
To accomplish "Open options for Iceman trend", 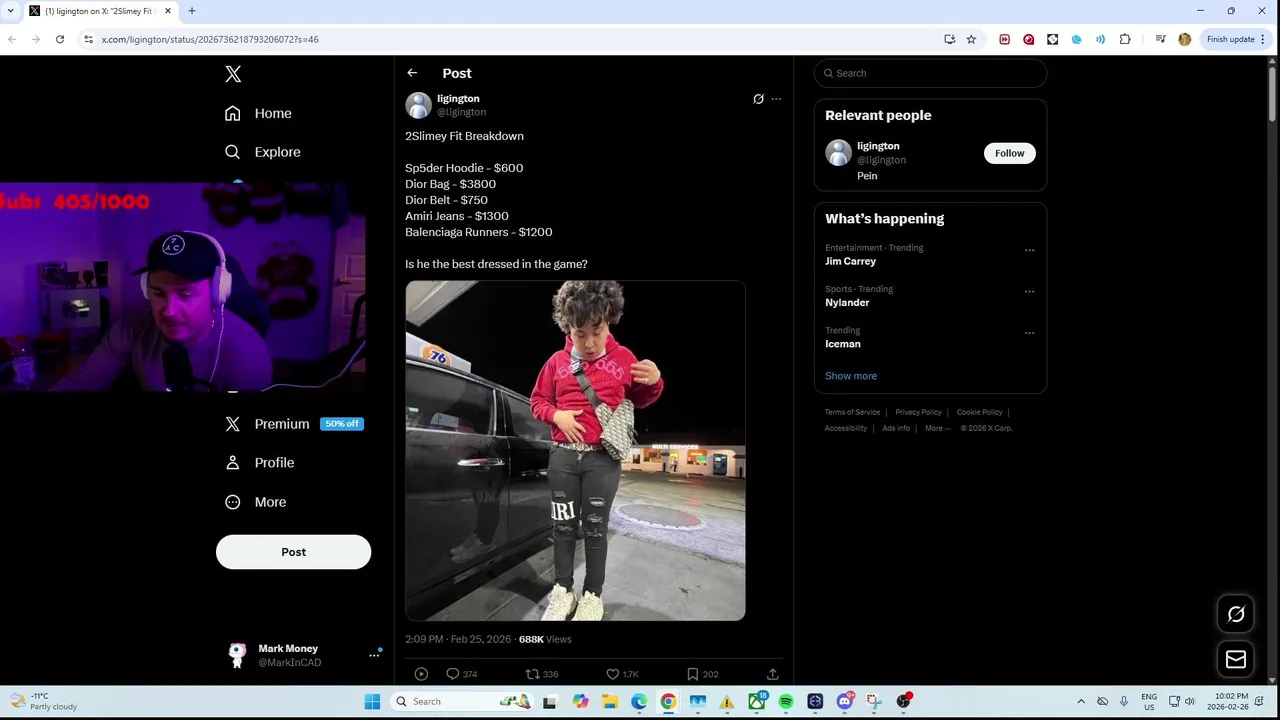I will click(x=1029, y=333).
